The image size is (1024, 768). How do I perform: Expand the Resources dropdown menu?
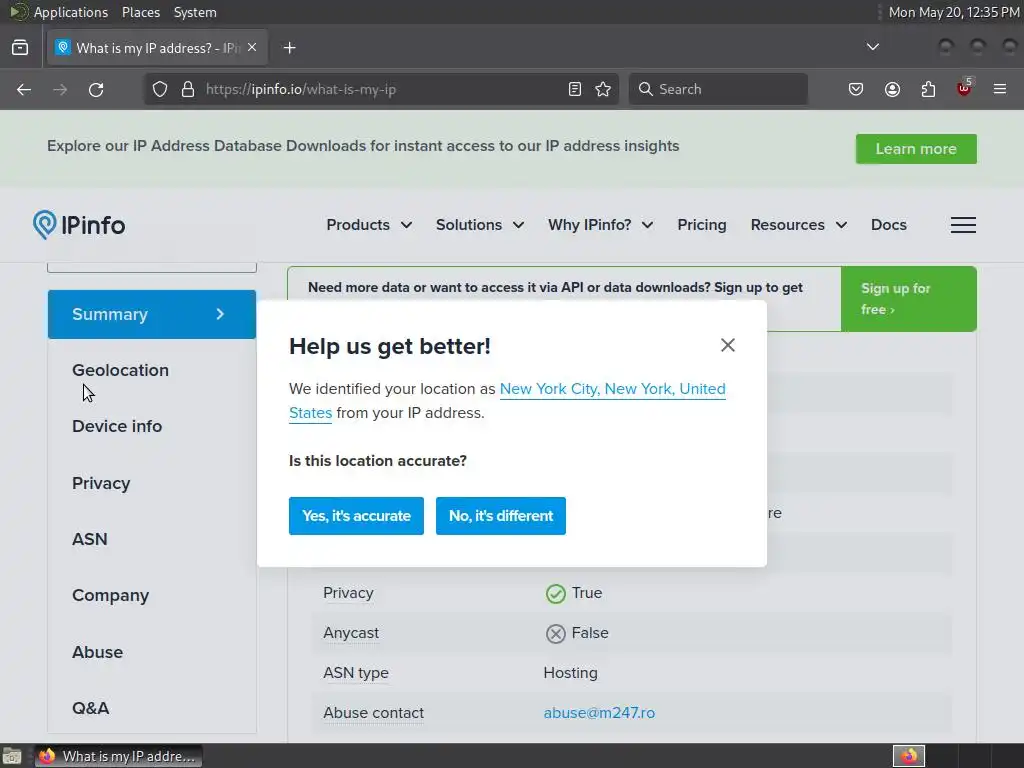pos(799,225)
